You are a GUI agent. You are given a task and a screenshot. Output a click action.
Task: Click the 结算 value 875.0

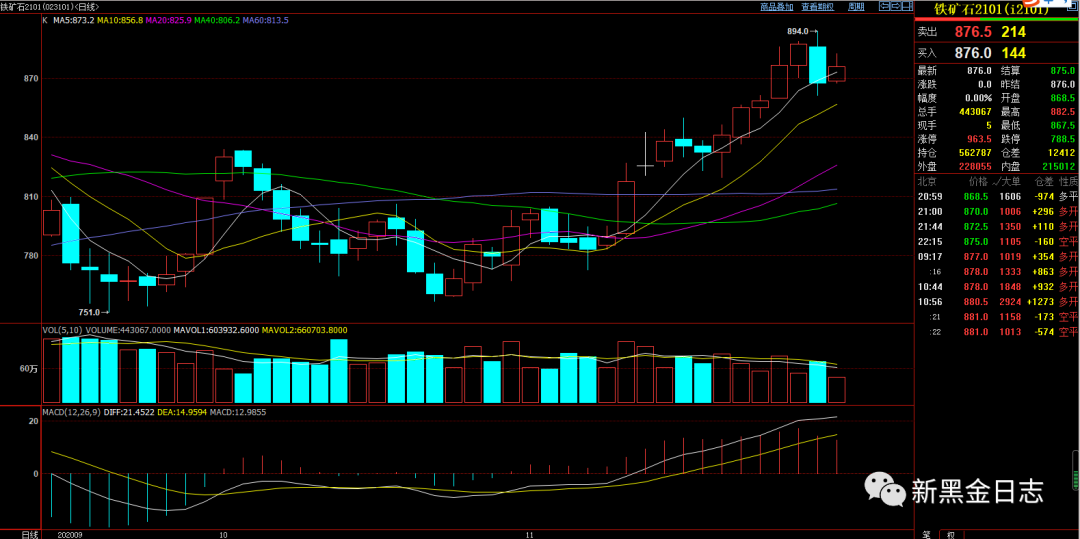click(x=1062, y=71)
